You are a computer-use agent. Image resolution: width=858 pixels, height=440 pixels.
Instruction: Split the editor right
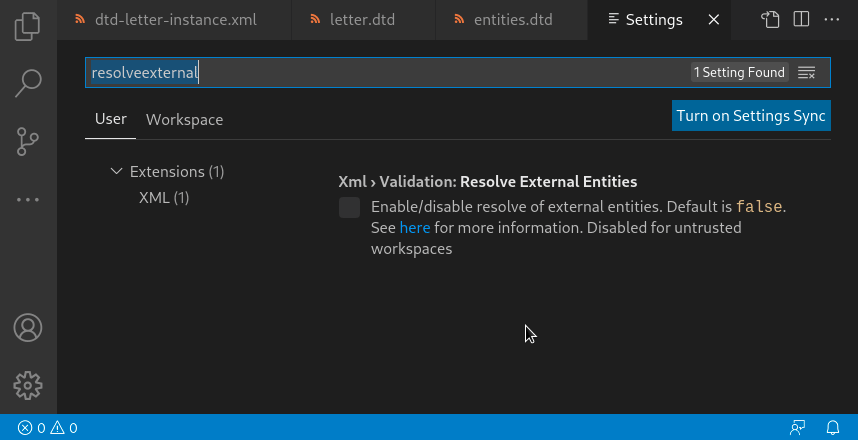[801, 19]
